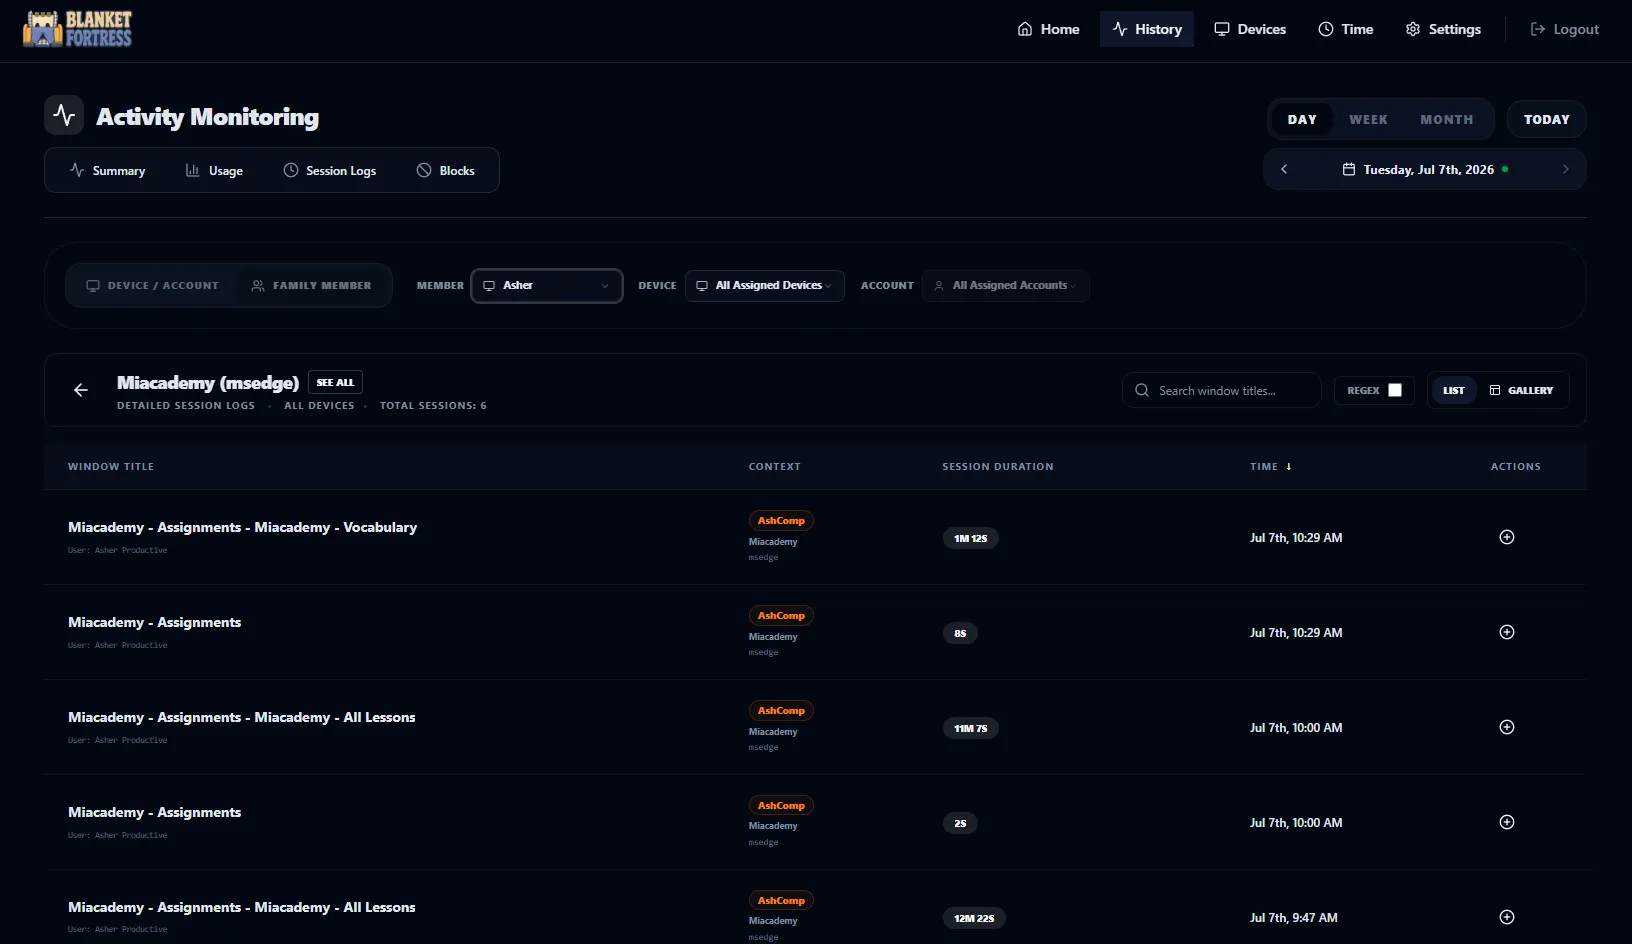Click the "Total Sessions: 6" label

[433, 406]
